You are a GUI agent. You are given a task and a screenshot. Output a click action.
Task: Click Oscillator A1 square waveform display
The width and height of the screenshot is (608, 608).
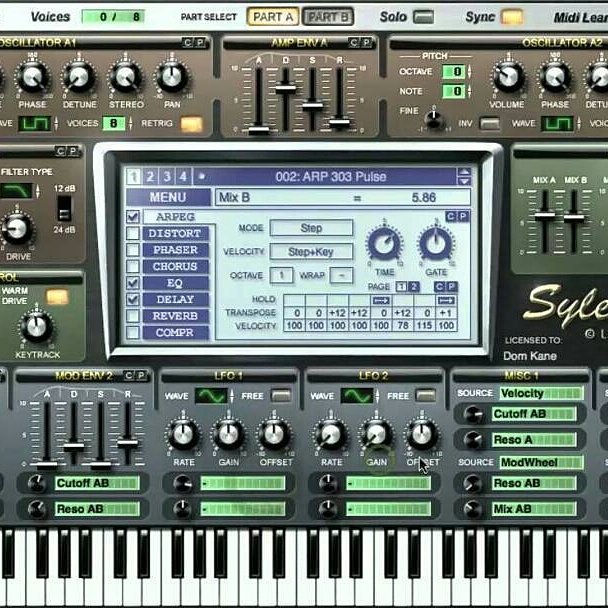(x=35, y=124)
